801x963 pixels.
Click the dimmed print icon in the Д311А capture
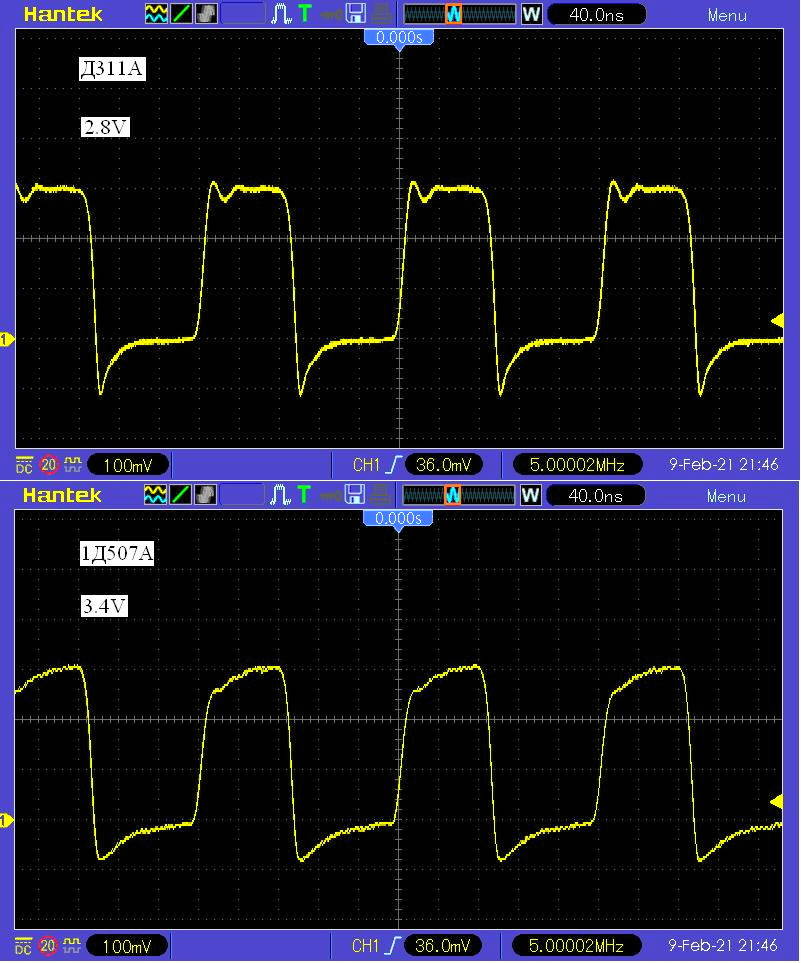[381, 14]
